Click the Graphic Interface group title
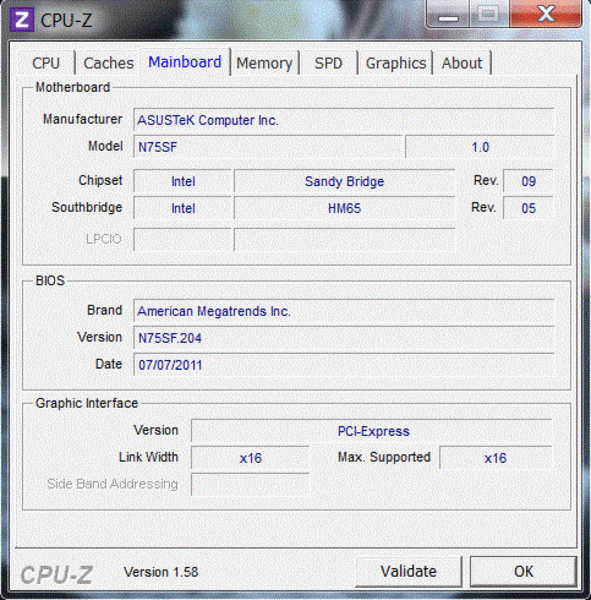 [87, 403]
